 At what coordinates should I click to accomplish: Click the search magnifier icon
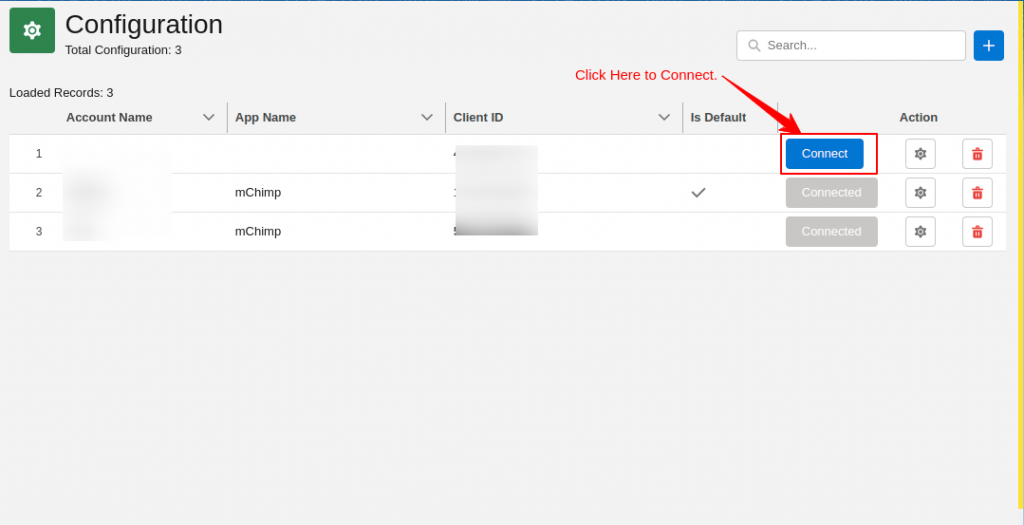tap(754, 46)
